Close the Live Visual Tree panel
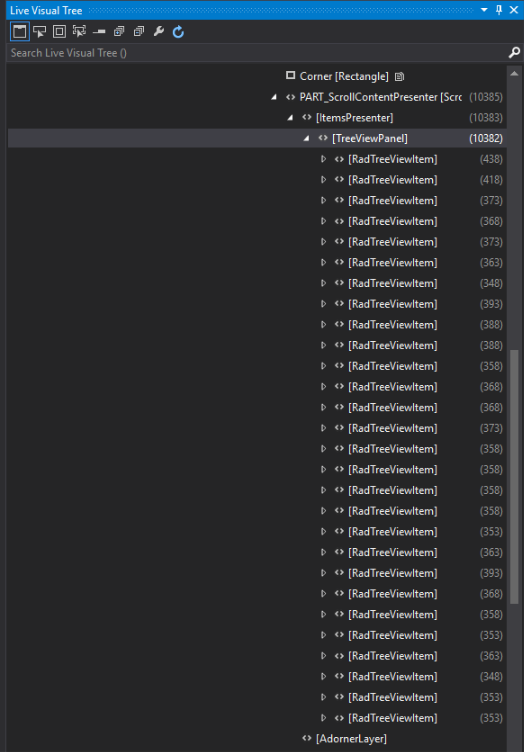The width and height of the screenshot is (524, 752). pyautogui.click(x=514, y=10)
